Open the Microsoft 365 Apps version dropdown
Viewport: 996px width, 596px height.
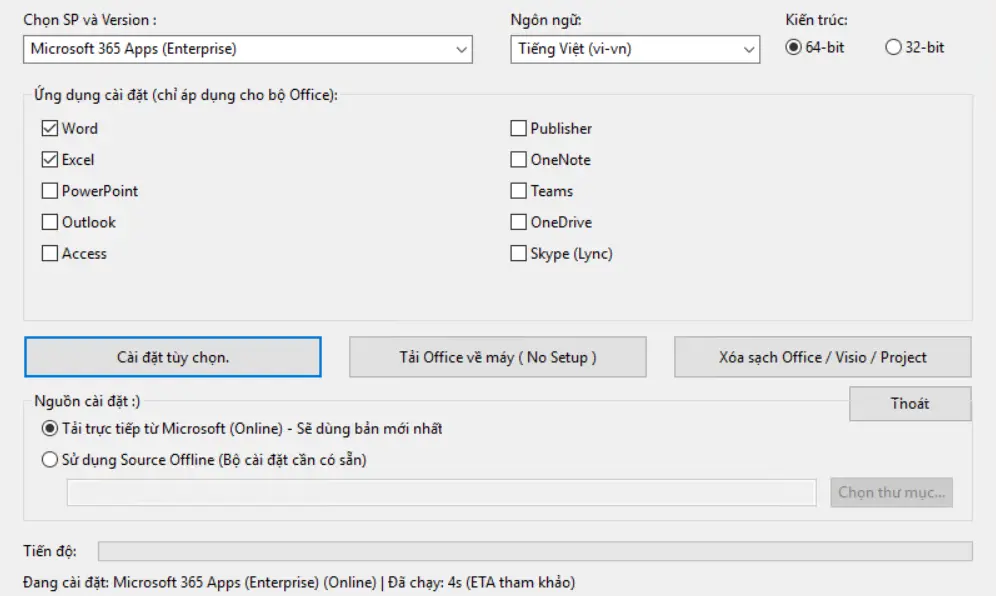pos(247,49)
